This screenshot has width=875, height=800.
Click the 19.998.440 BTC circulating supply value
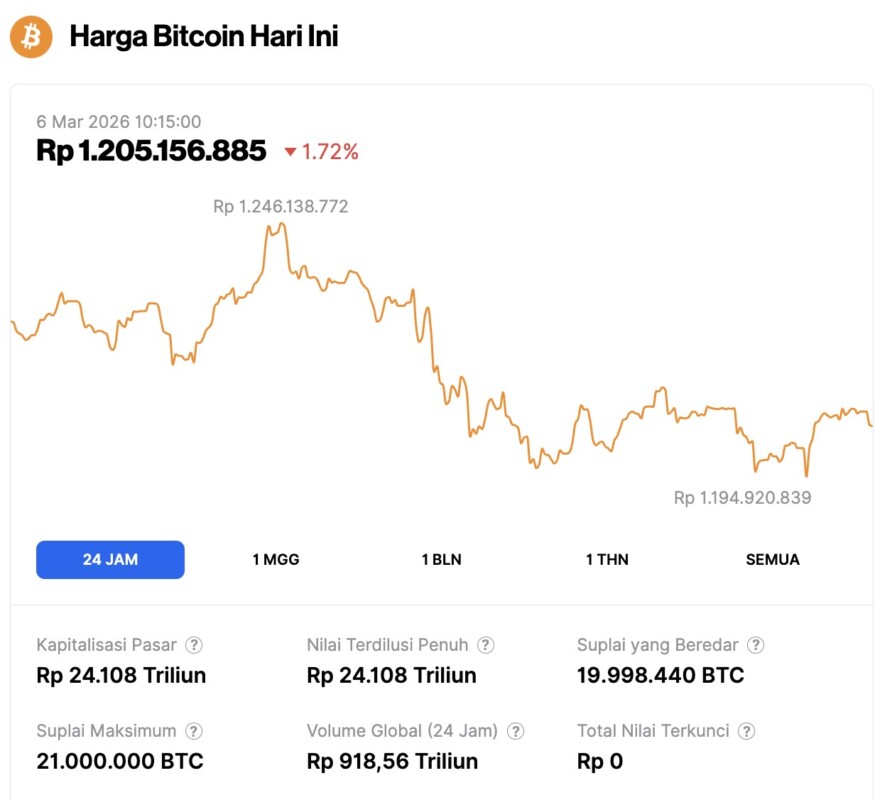660,675
